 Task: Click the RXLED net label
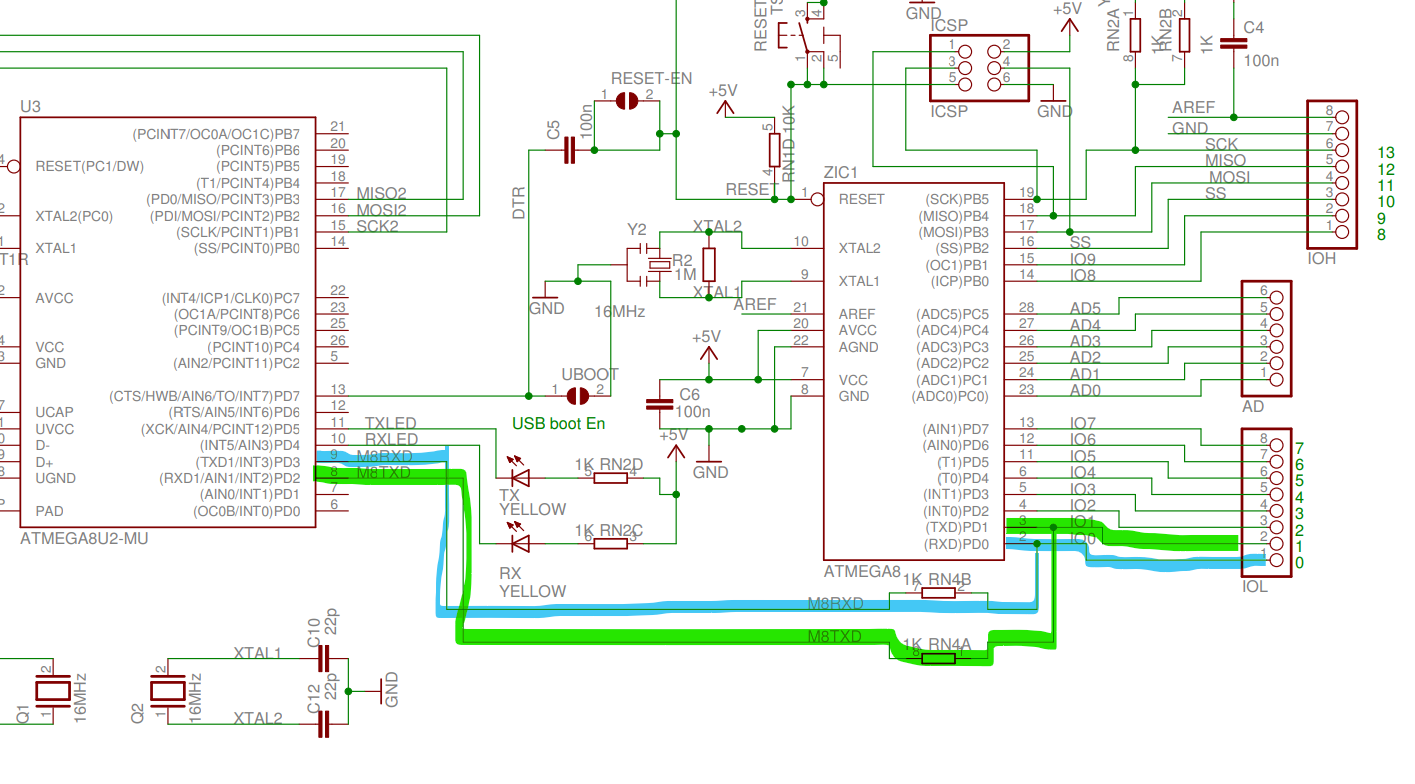tap(391, 439)
